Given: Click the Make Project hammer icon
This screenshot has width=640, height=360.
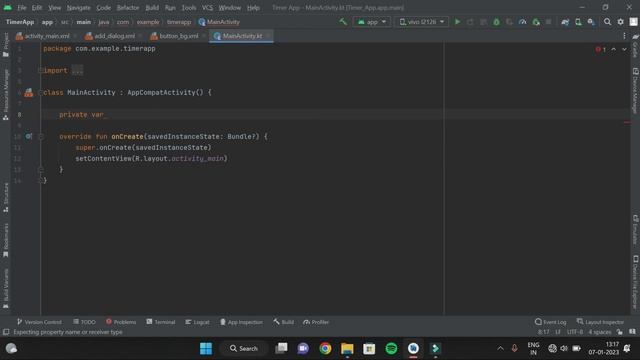Looking at the screenshot, I should 343,22.
